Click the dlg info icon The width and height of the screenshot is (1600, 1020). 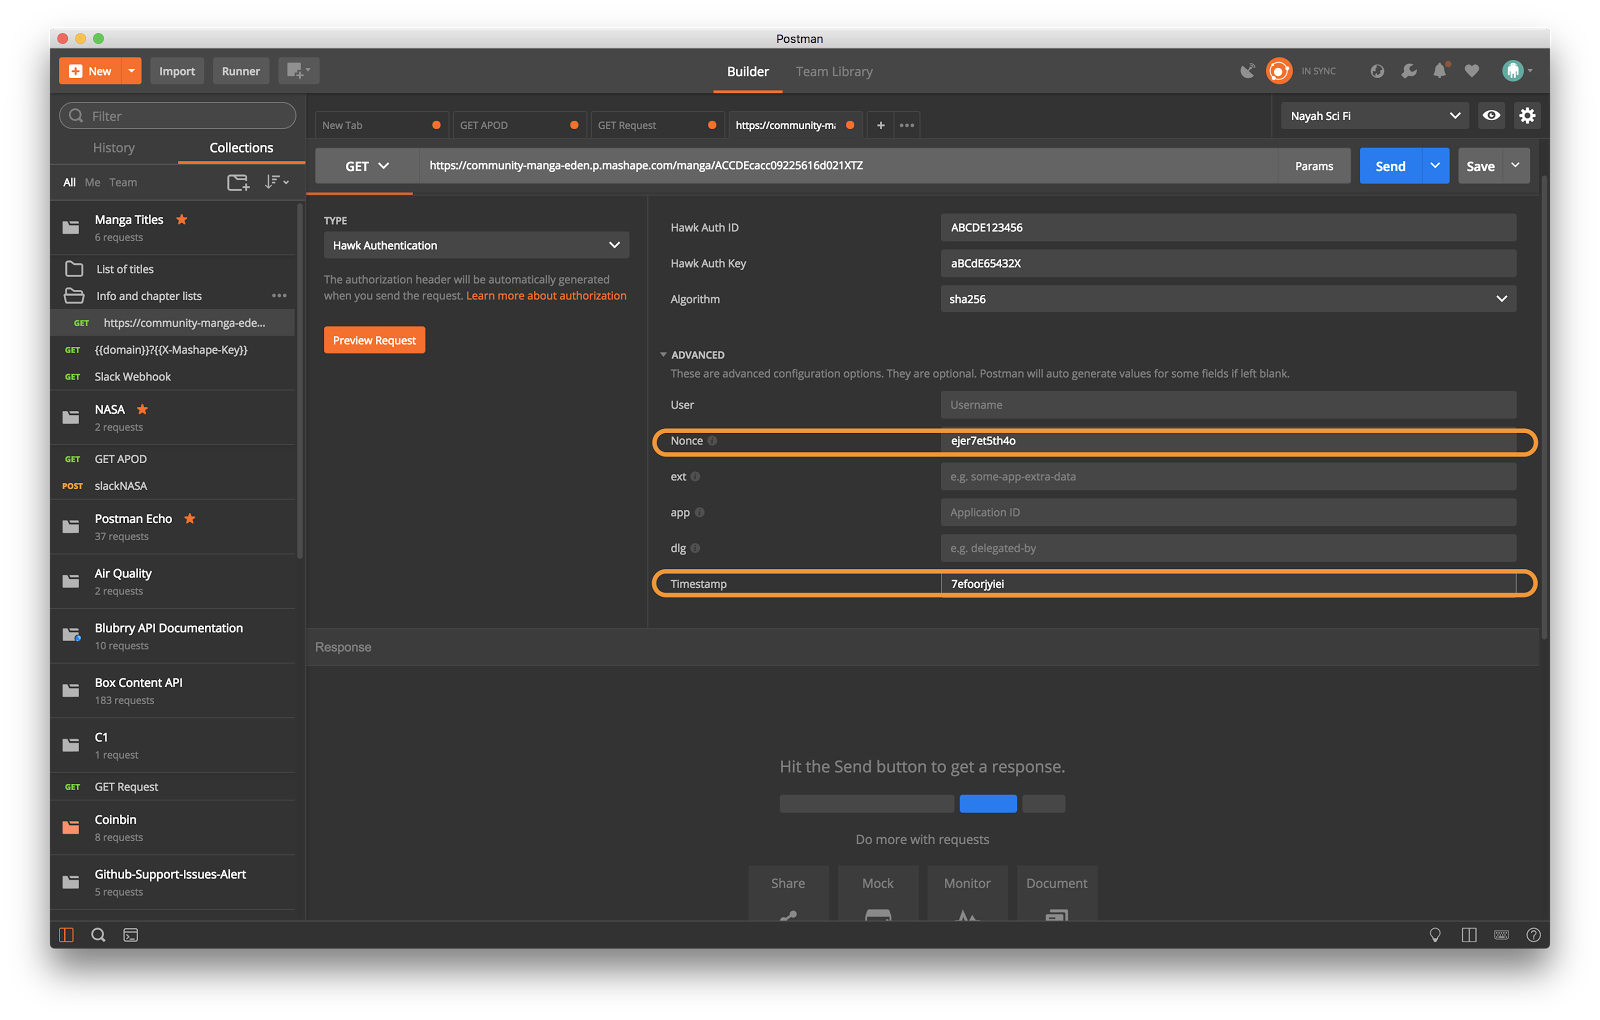(695, 548)
